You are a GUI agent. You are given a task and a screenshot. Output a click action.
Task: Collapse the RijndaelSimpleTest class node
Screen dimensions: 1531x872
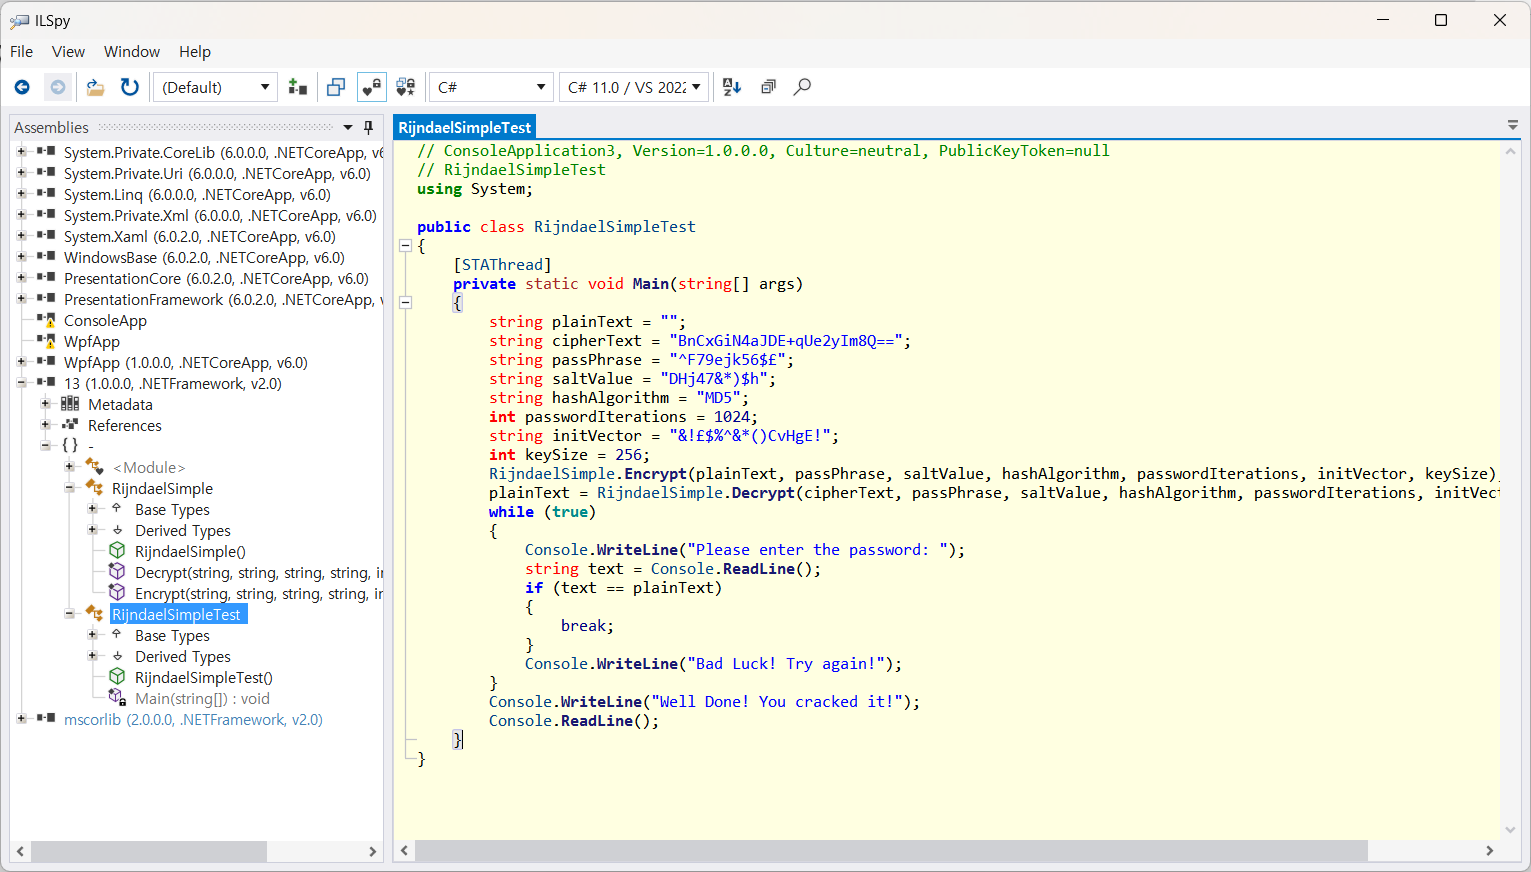click(x=69, y=614)
